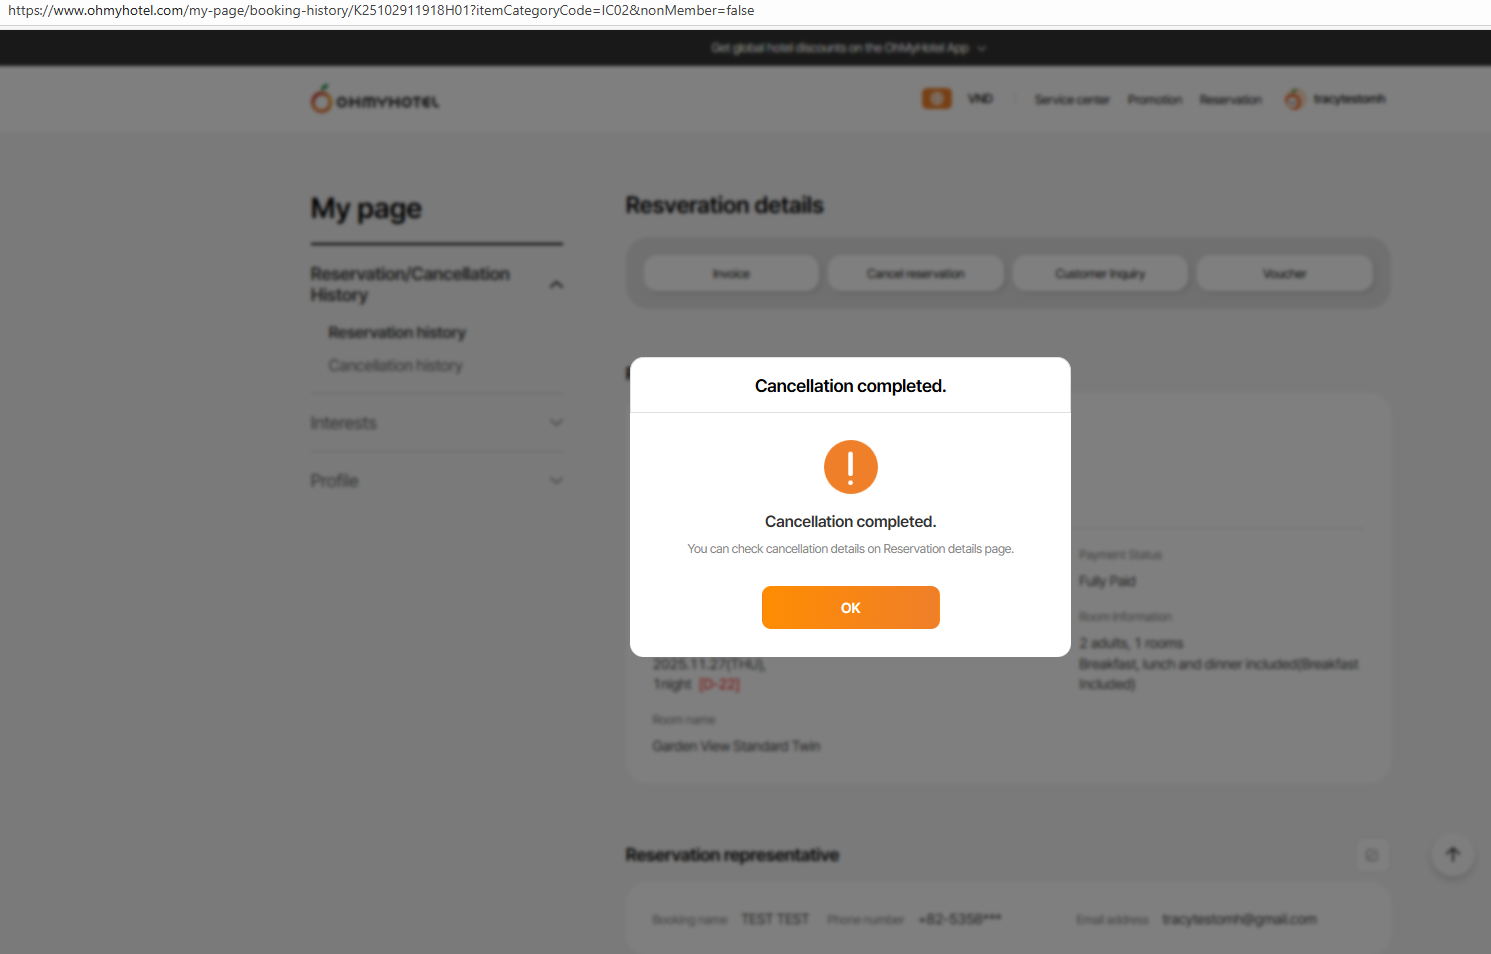Click the '2 adults, 1 rooms' text
This screenshot has width=1491, height=954.
1131,643
